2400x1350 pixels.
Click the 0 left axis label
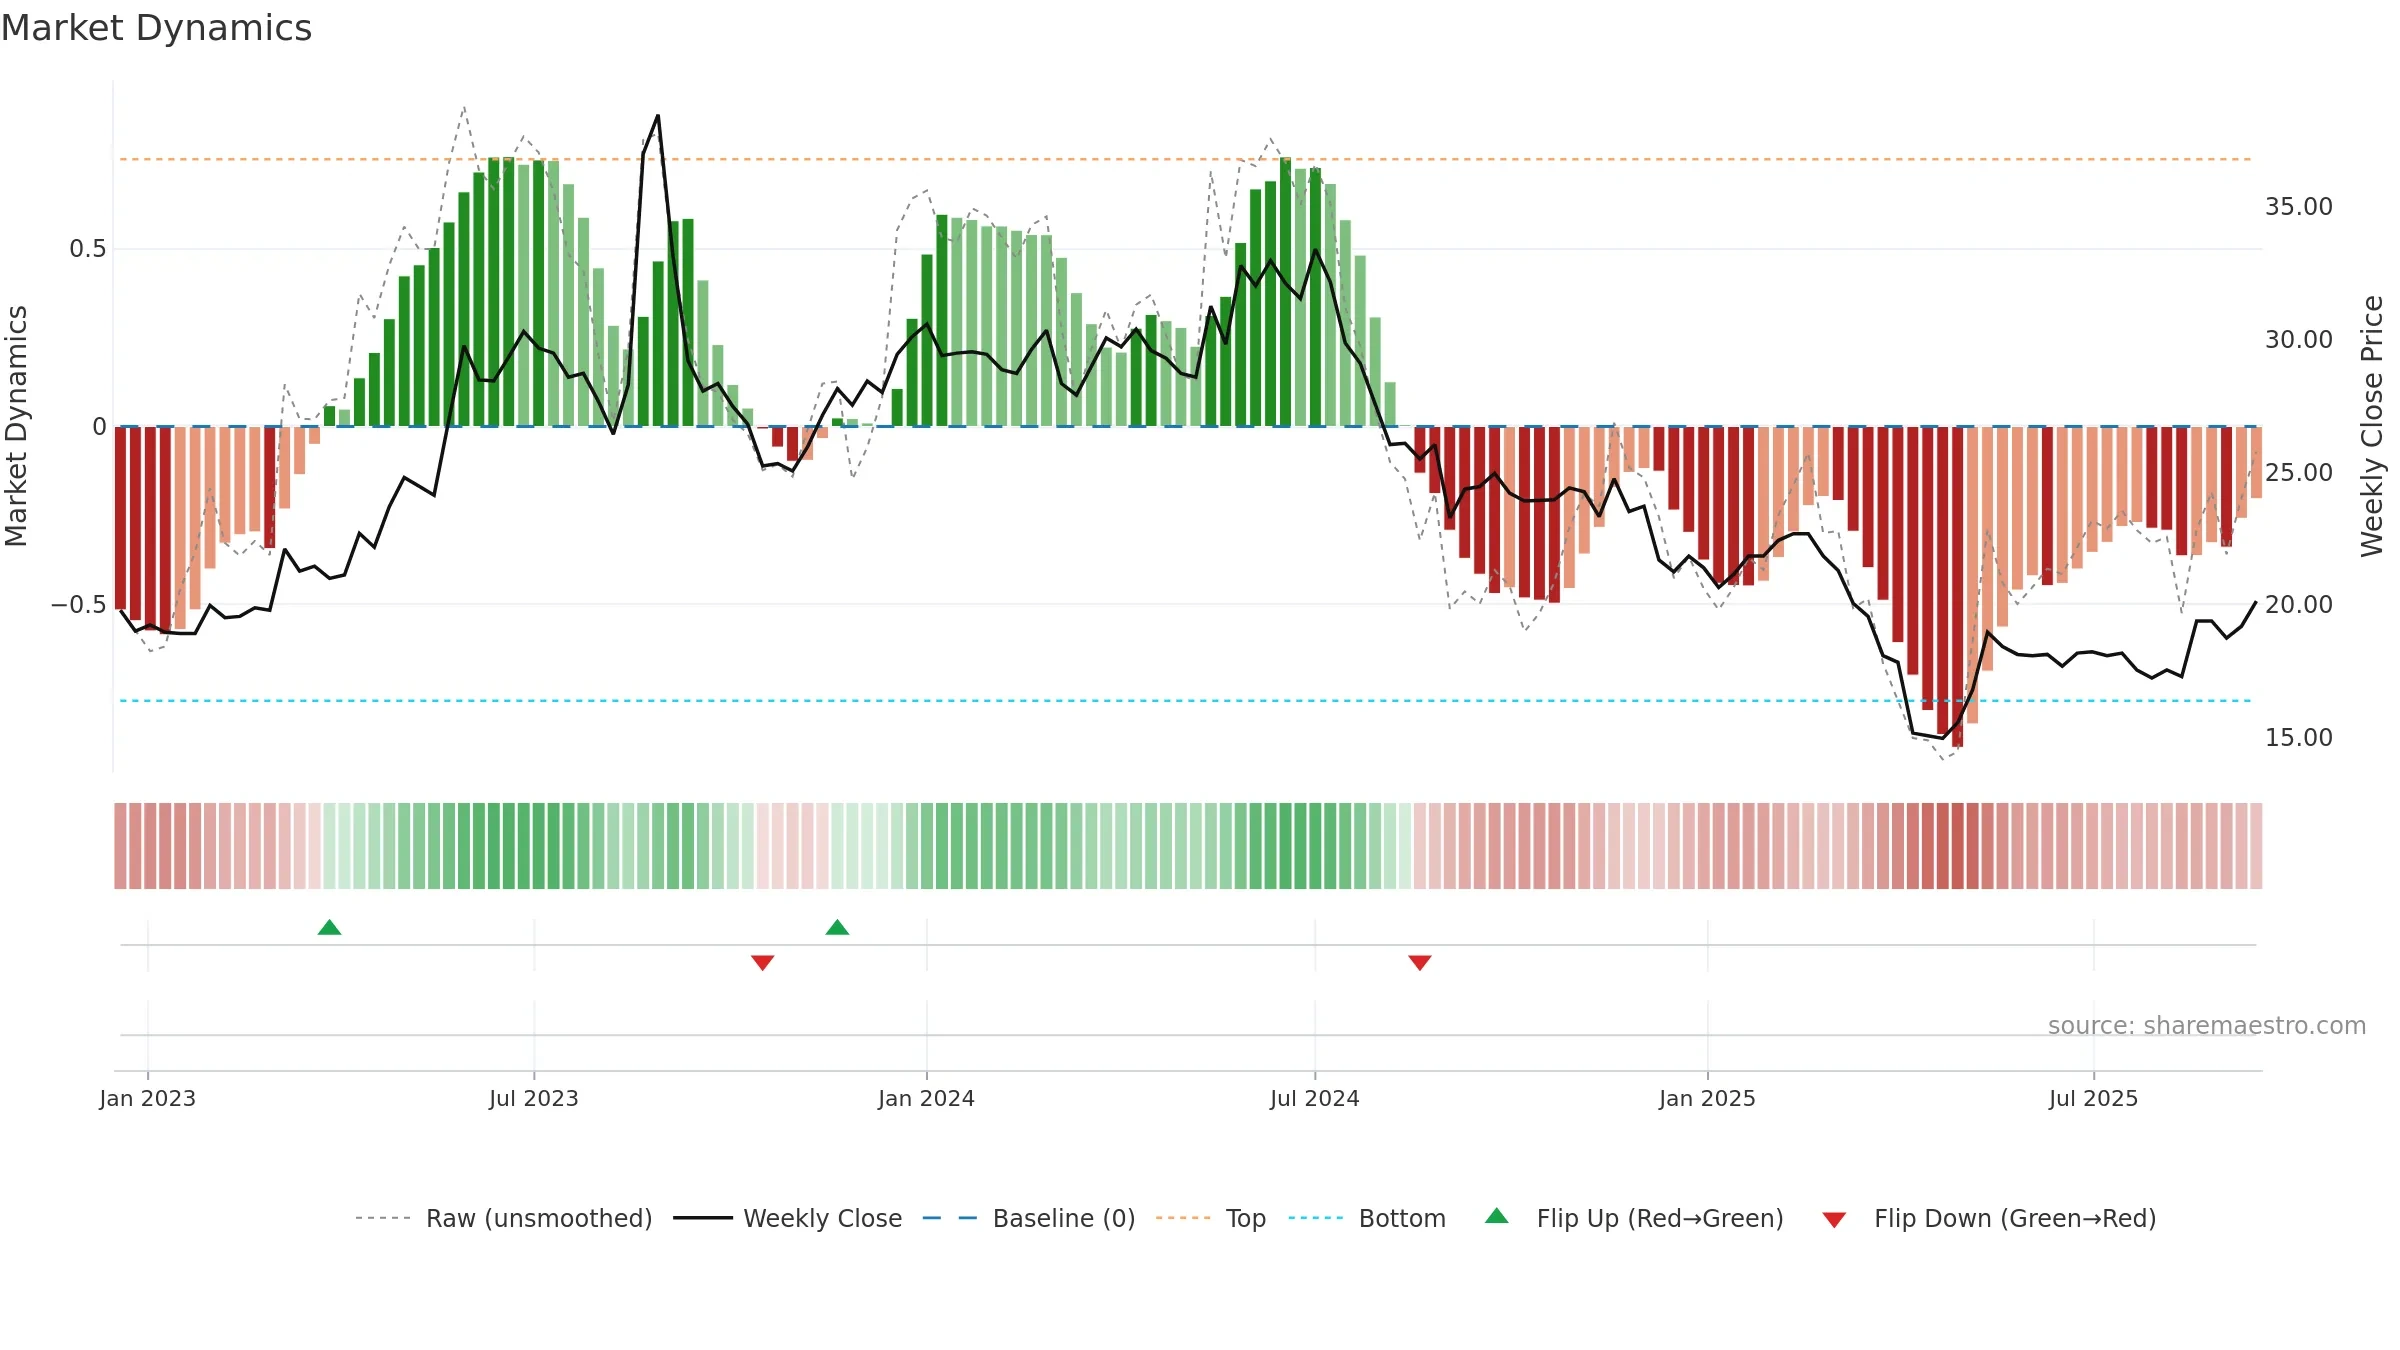pyautogui.click(x=99, y=427)
